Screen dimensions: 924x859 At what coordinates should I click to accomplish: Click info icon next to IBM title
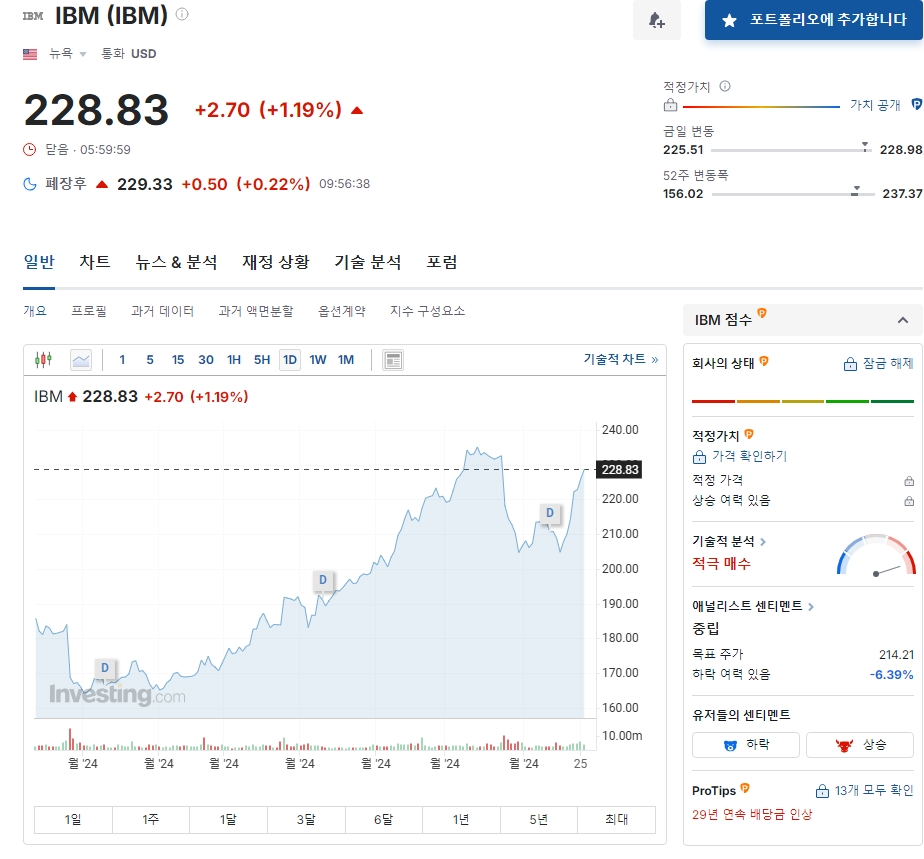(x=182, y=14)
